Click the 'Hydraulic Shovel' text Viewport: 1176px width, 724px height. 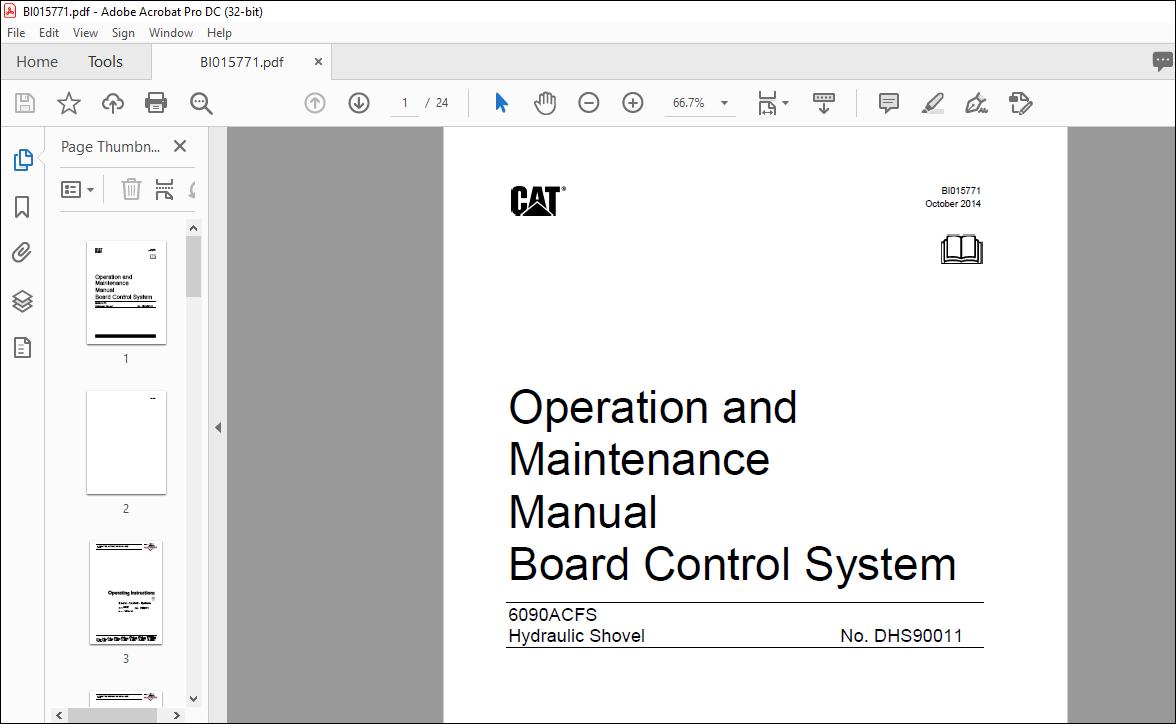[x=576, y=636]
